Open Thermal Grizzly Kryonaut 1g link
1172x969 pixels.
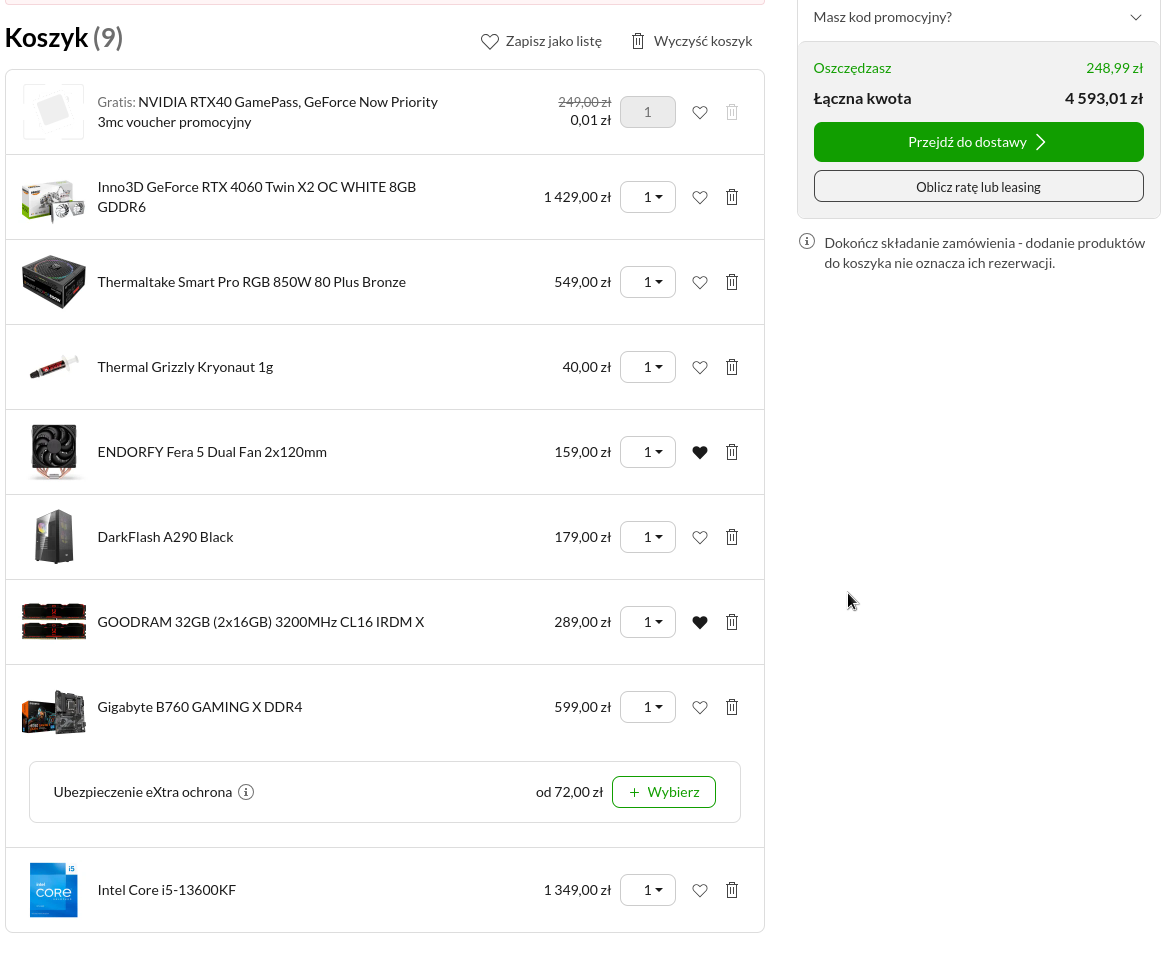[x=185, y=367]
